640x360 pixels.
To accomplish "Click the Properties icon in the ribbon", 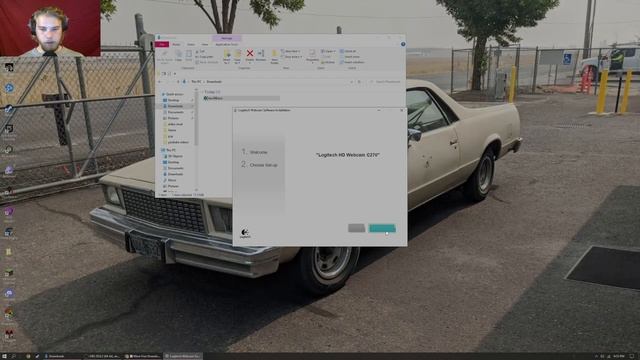I will pos(312,56).
